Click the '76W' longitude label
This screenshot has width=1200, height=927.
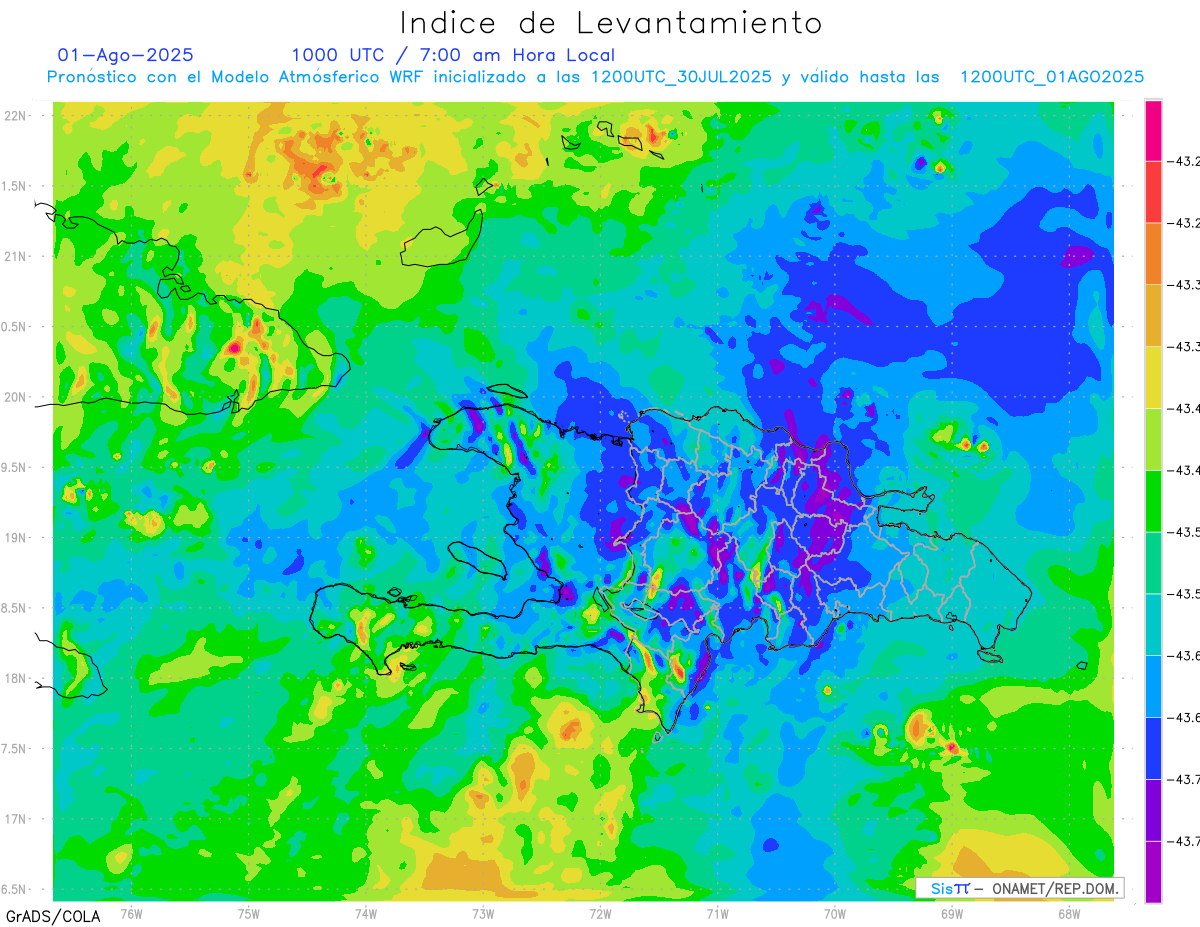point(131,913)
